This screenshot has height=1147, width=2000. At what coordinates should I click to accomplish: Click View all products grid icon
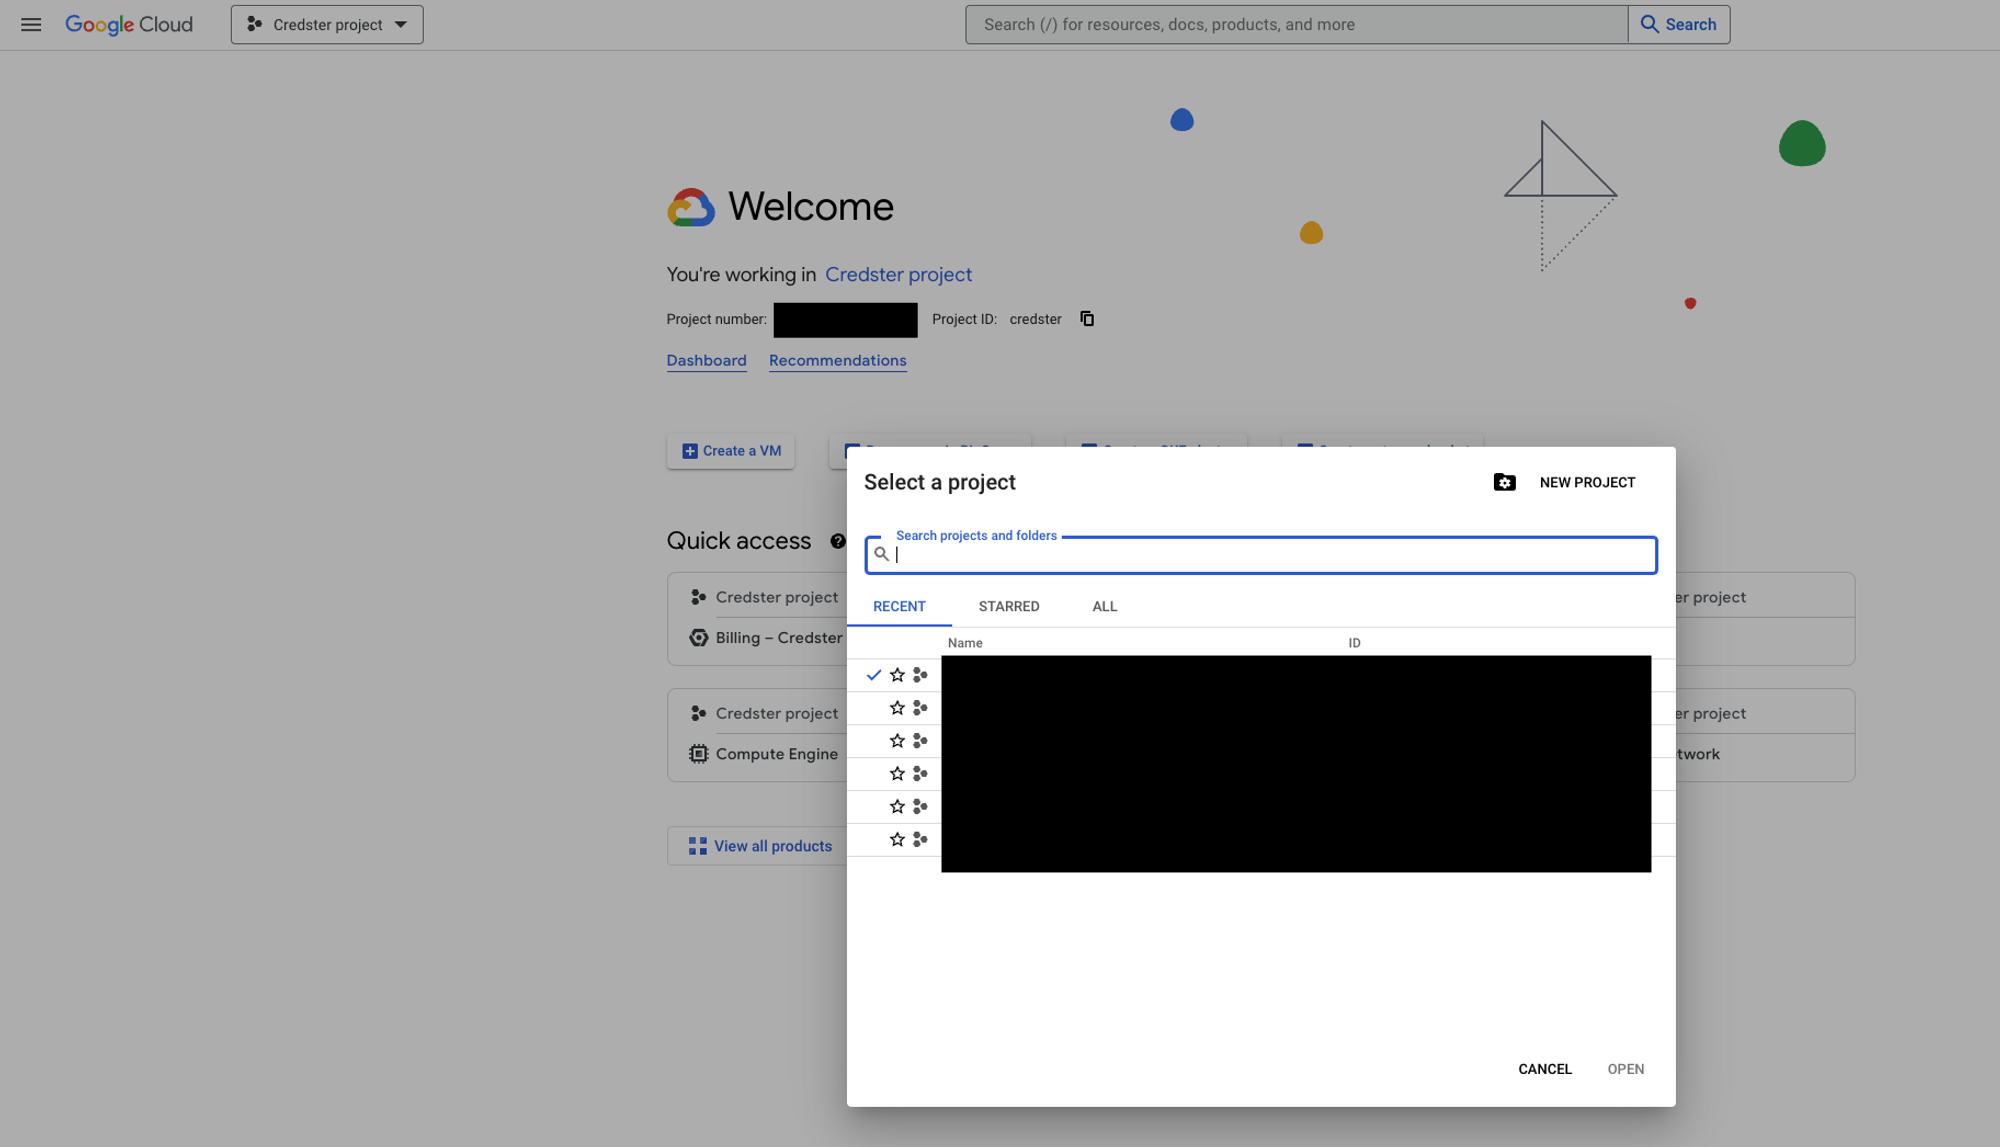click(x=697, y=846)
